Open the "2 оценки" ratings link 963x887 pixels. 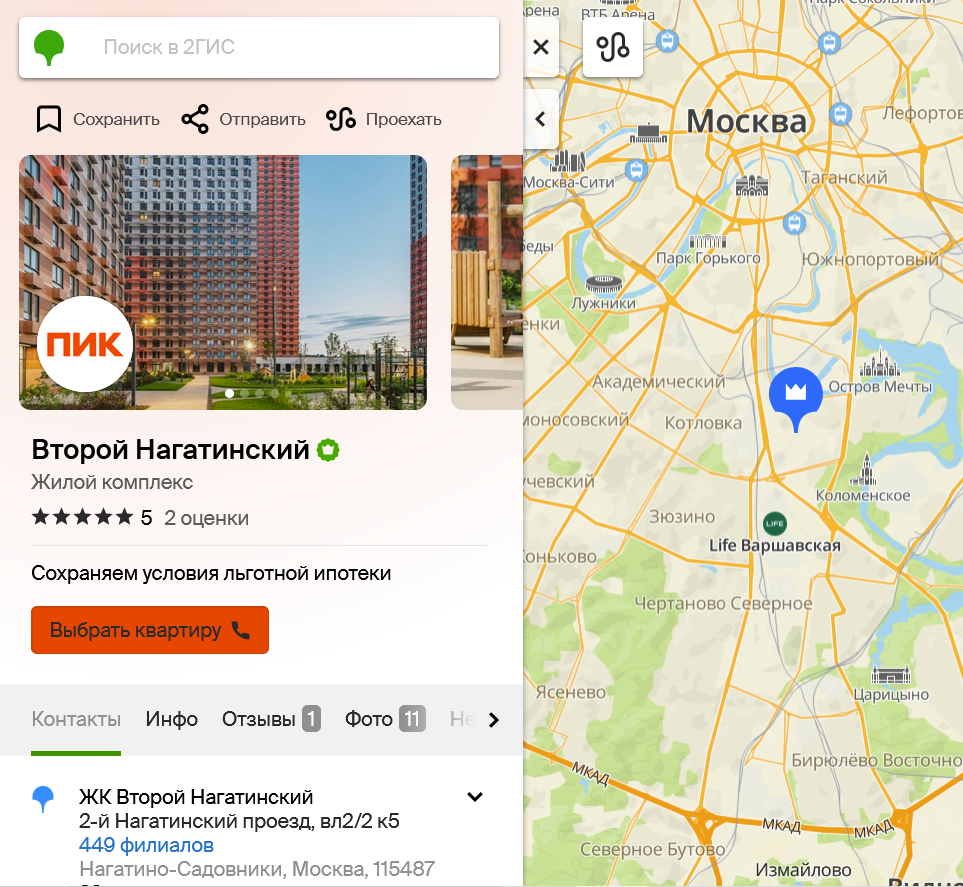(x=206, y=518)
